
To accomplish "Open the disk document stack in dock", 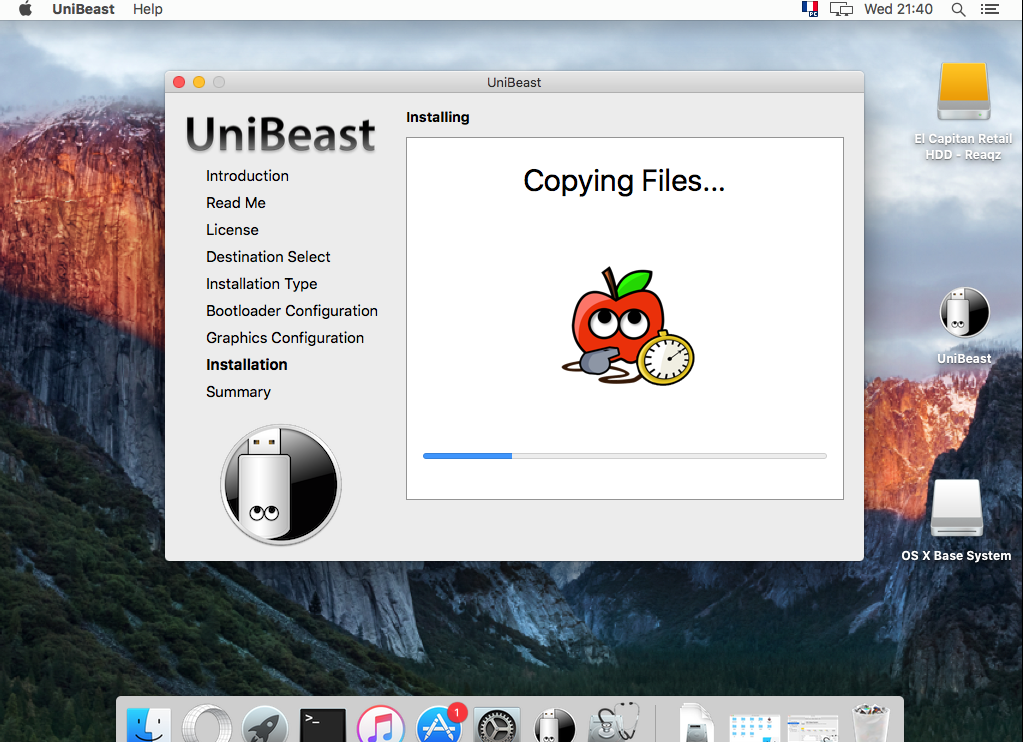I will [695, 722].
